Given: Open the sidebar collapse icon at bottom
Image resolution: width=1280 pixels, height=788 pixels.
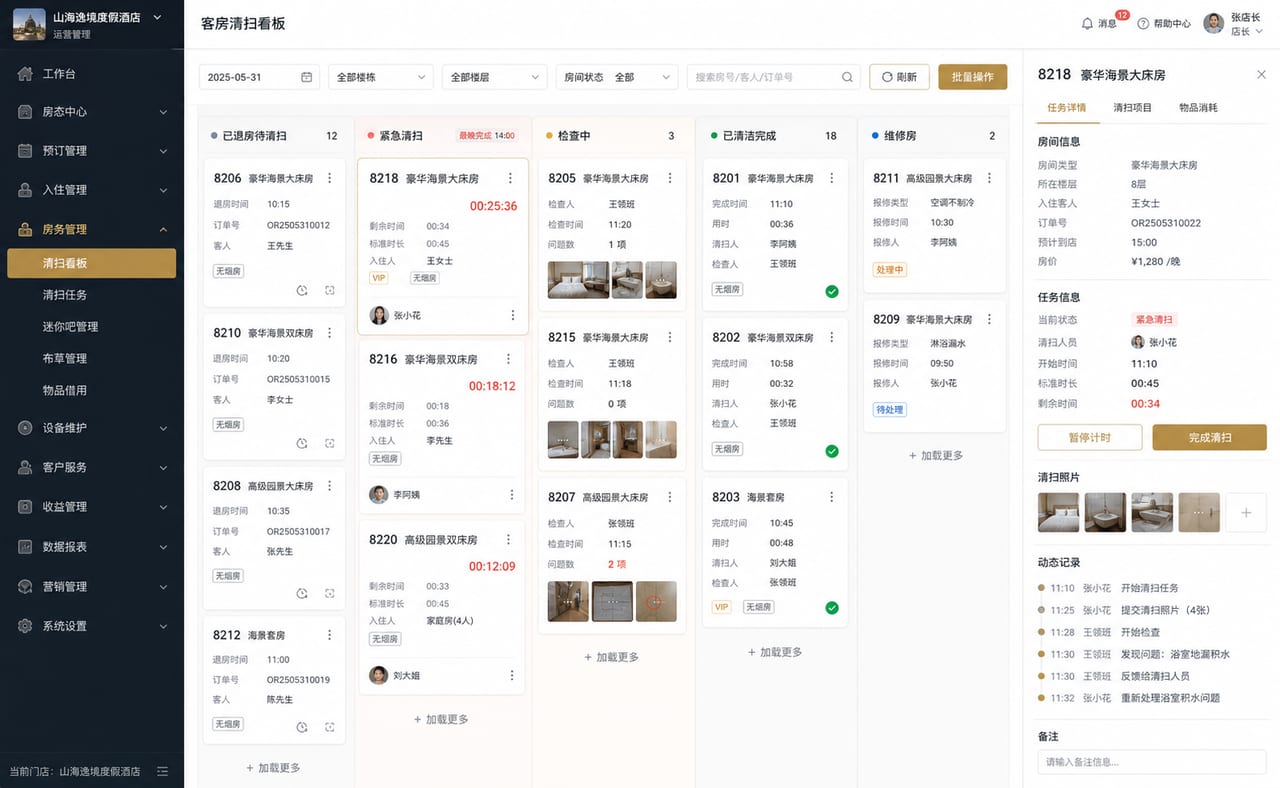Looking at the screenshot, I should [163, 771].
